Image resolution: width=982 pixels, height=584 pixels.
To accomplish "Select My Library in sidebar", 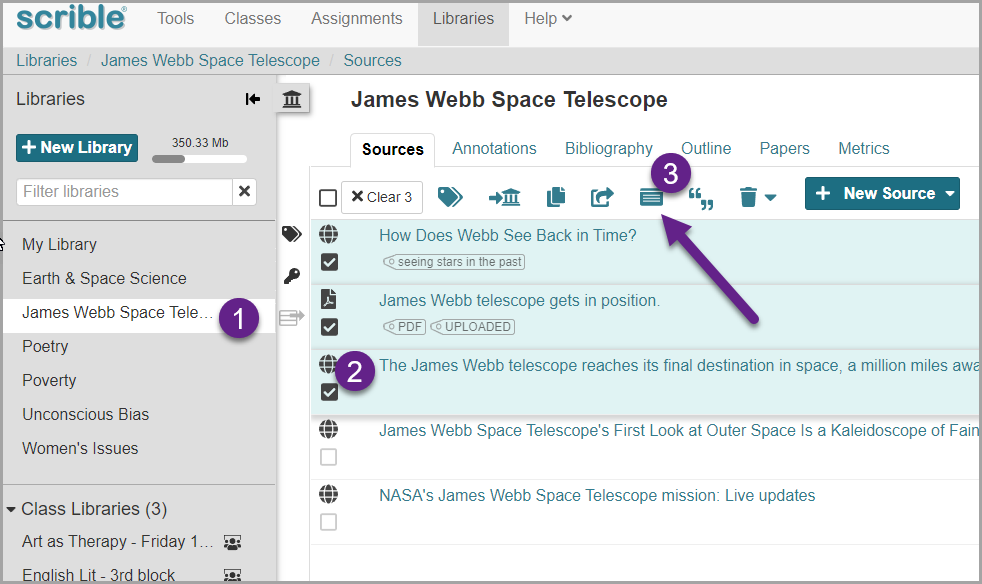I will [x=59, y=244].
